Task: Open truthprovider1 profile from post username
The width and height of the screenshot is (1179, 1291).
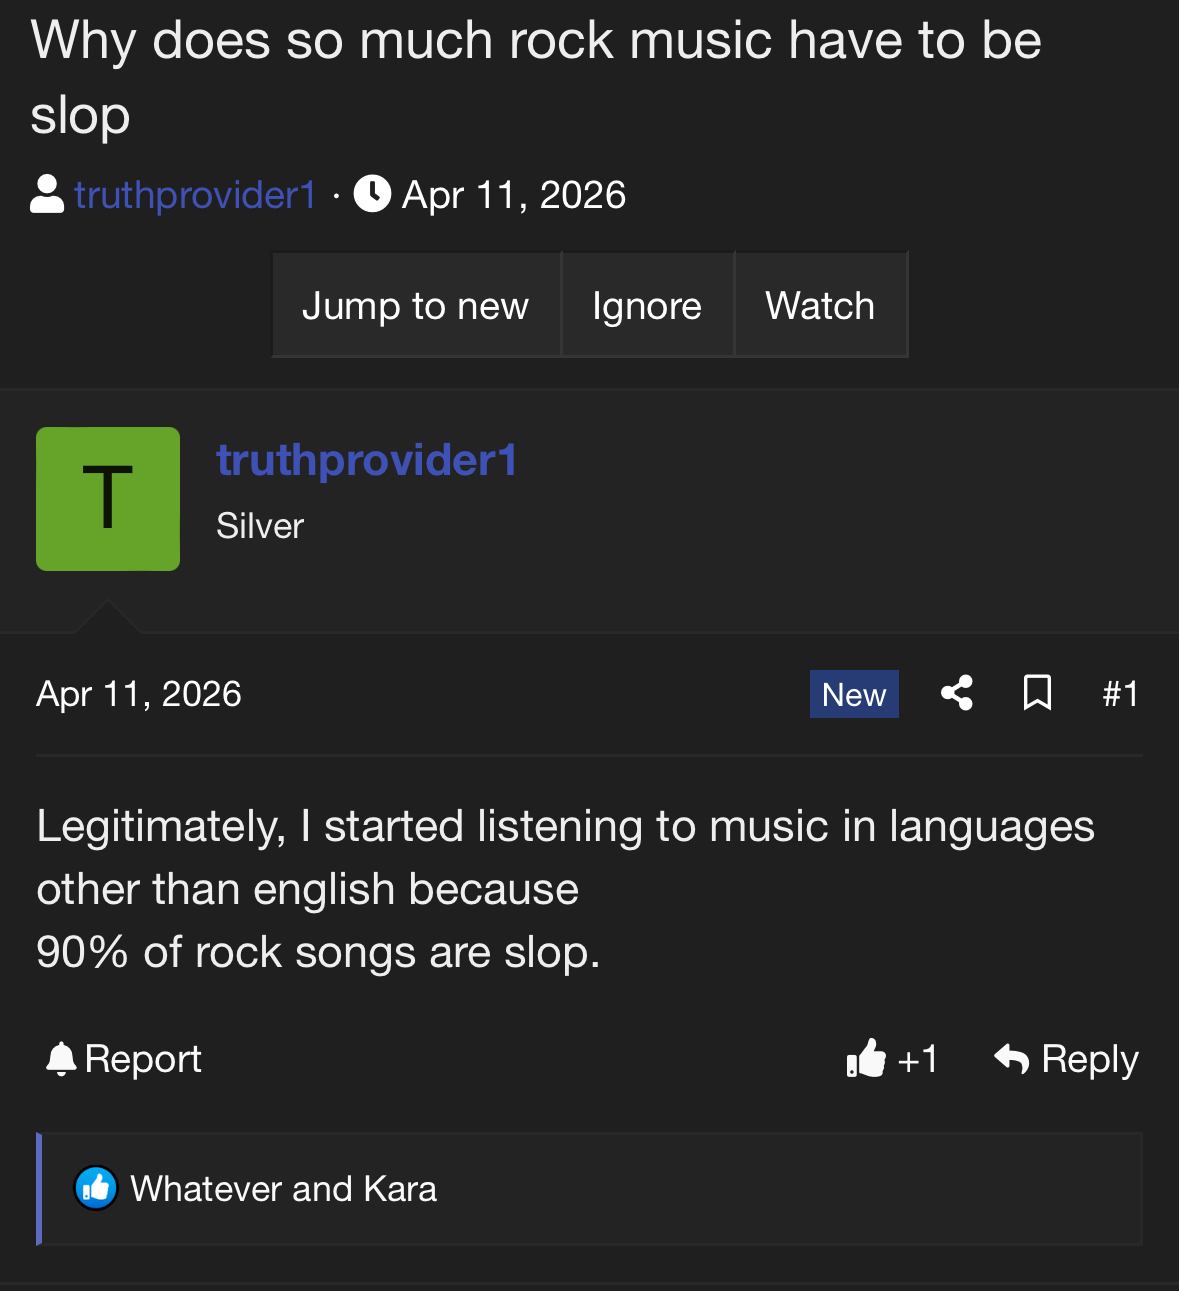Action: click(366, 460)
